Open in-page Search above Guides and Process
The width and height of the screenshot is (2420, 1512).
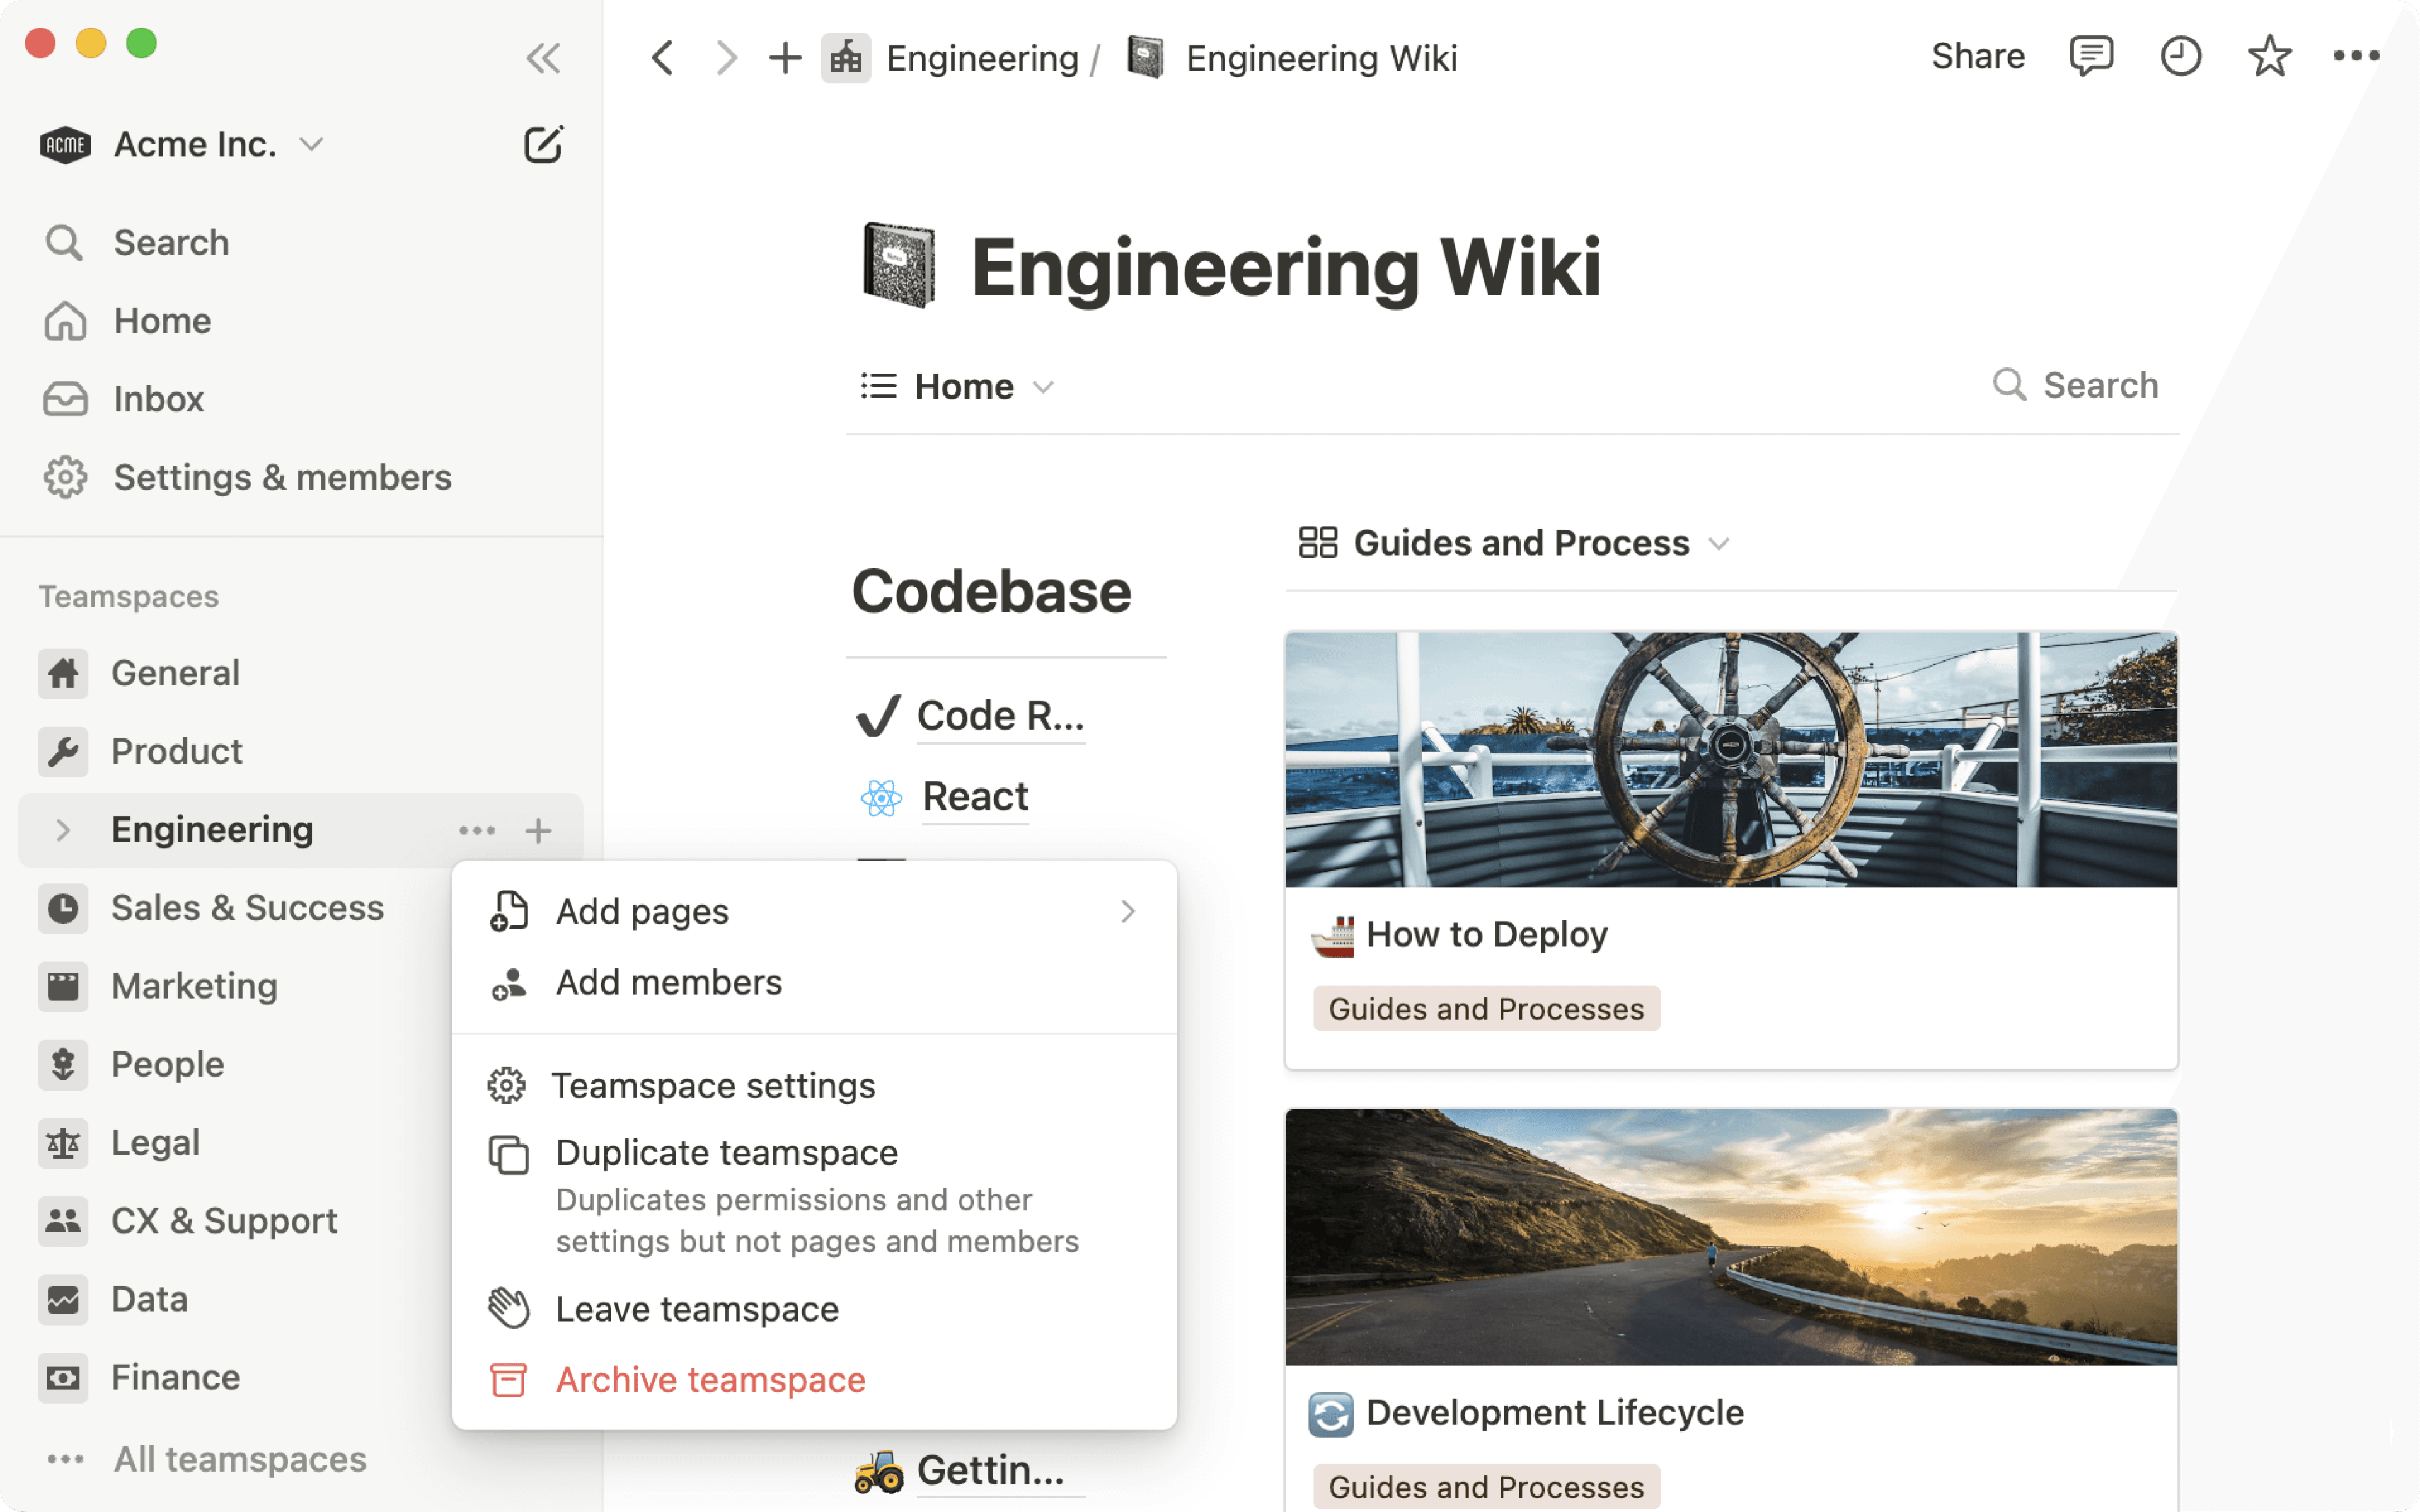coord(2076,385)
